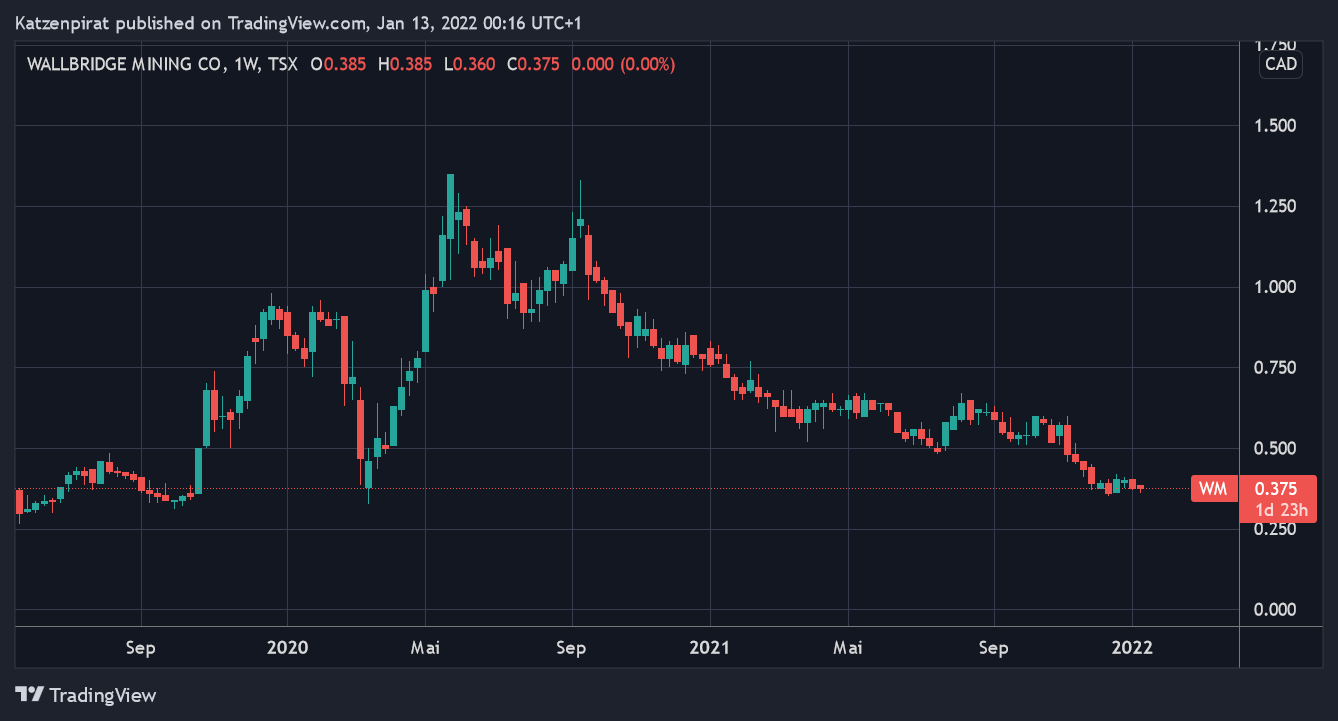
Task: Select the 1W interval in the legend
Action: [245, 64]
